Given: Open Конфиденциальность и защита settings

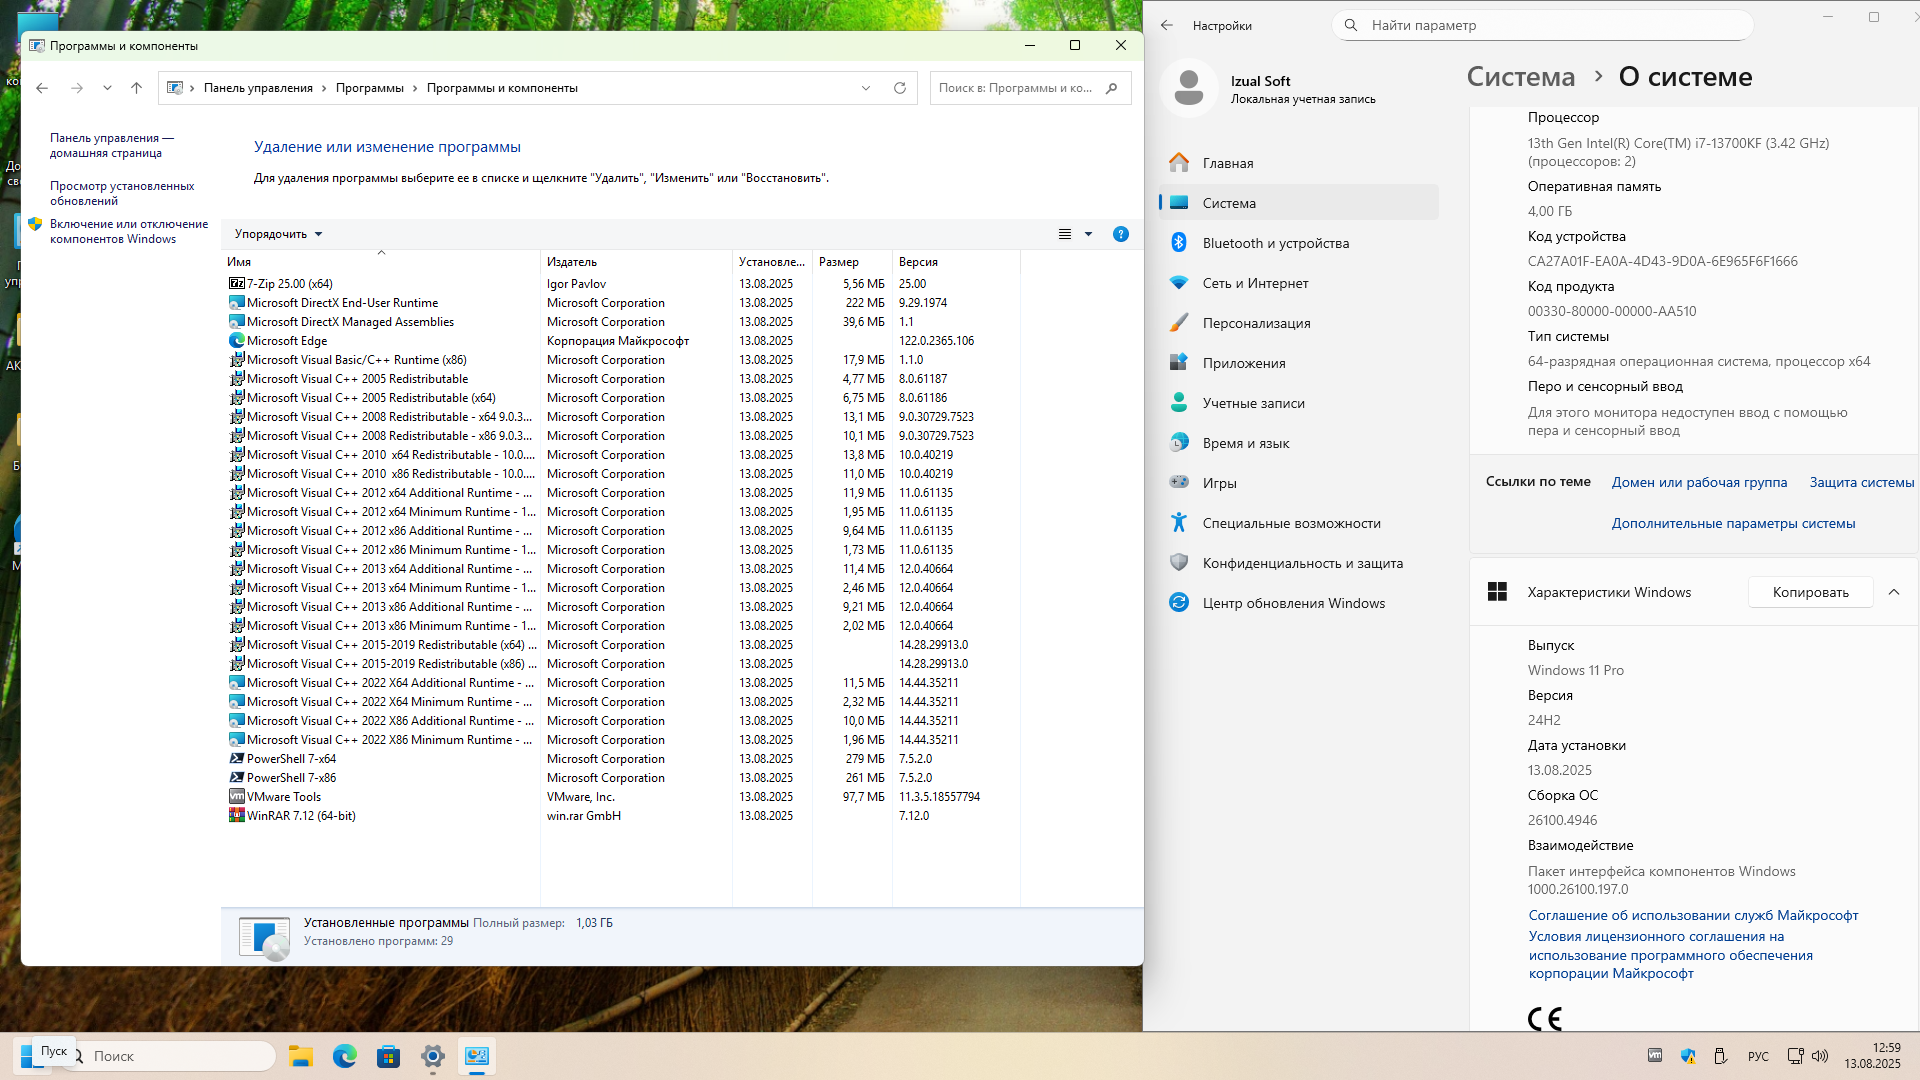Looking at the screenshot, I should coord(1298,563).
